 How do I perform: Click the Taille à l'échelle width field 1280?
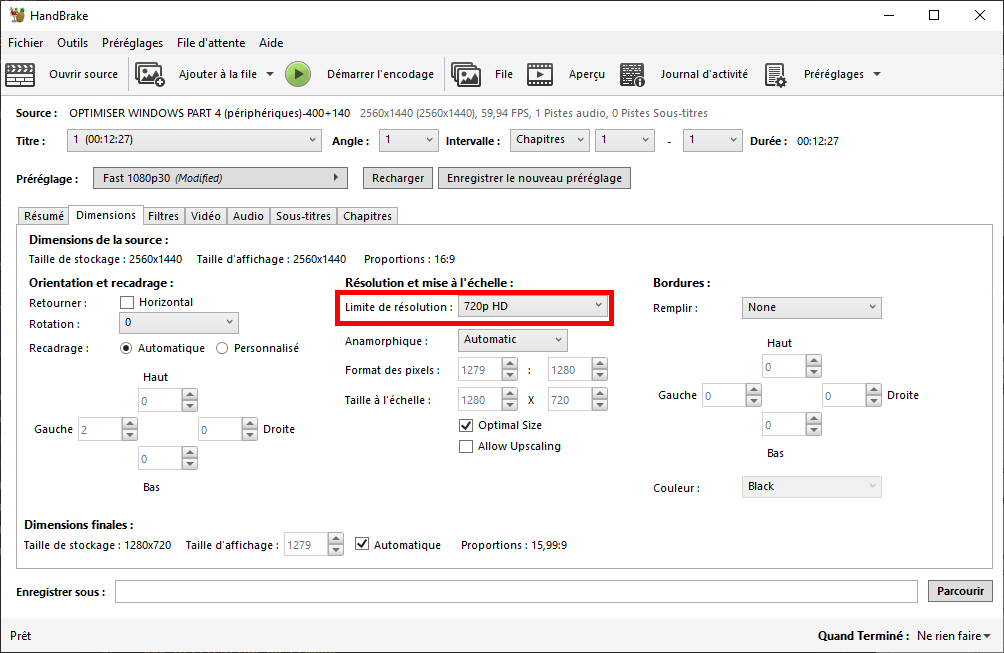click(x=480, y=399)
